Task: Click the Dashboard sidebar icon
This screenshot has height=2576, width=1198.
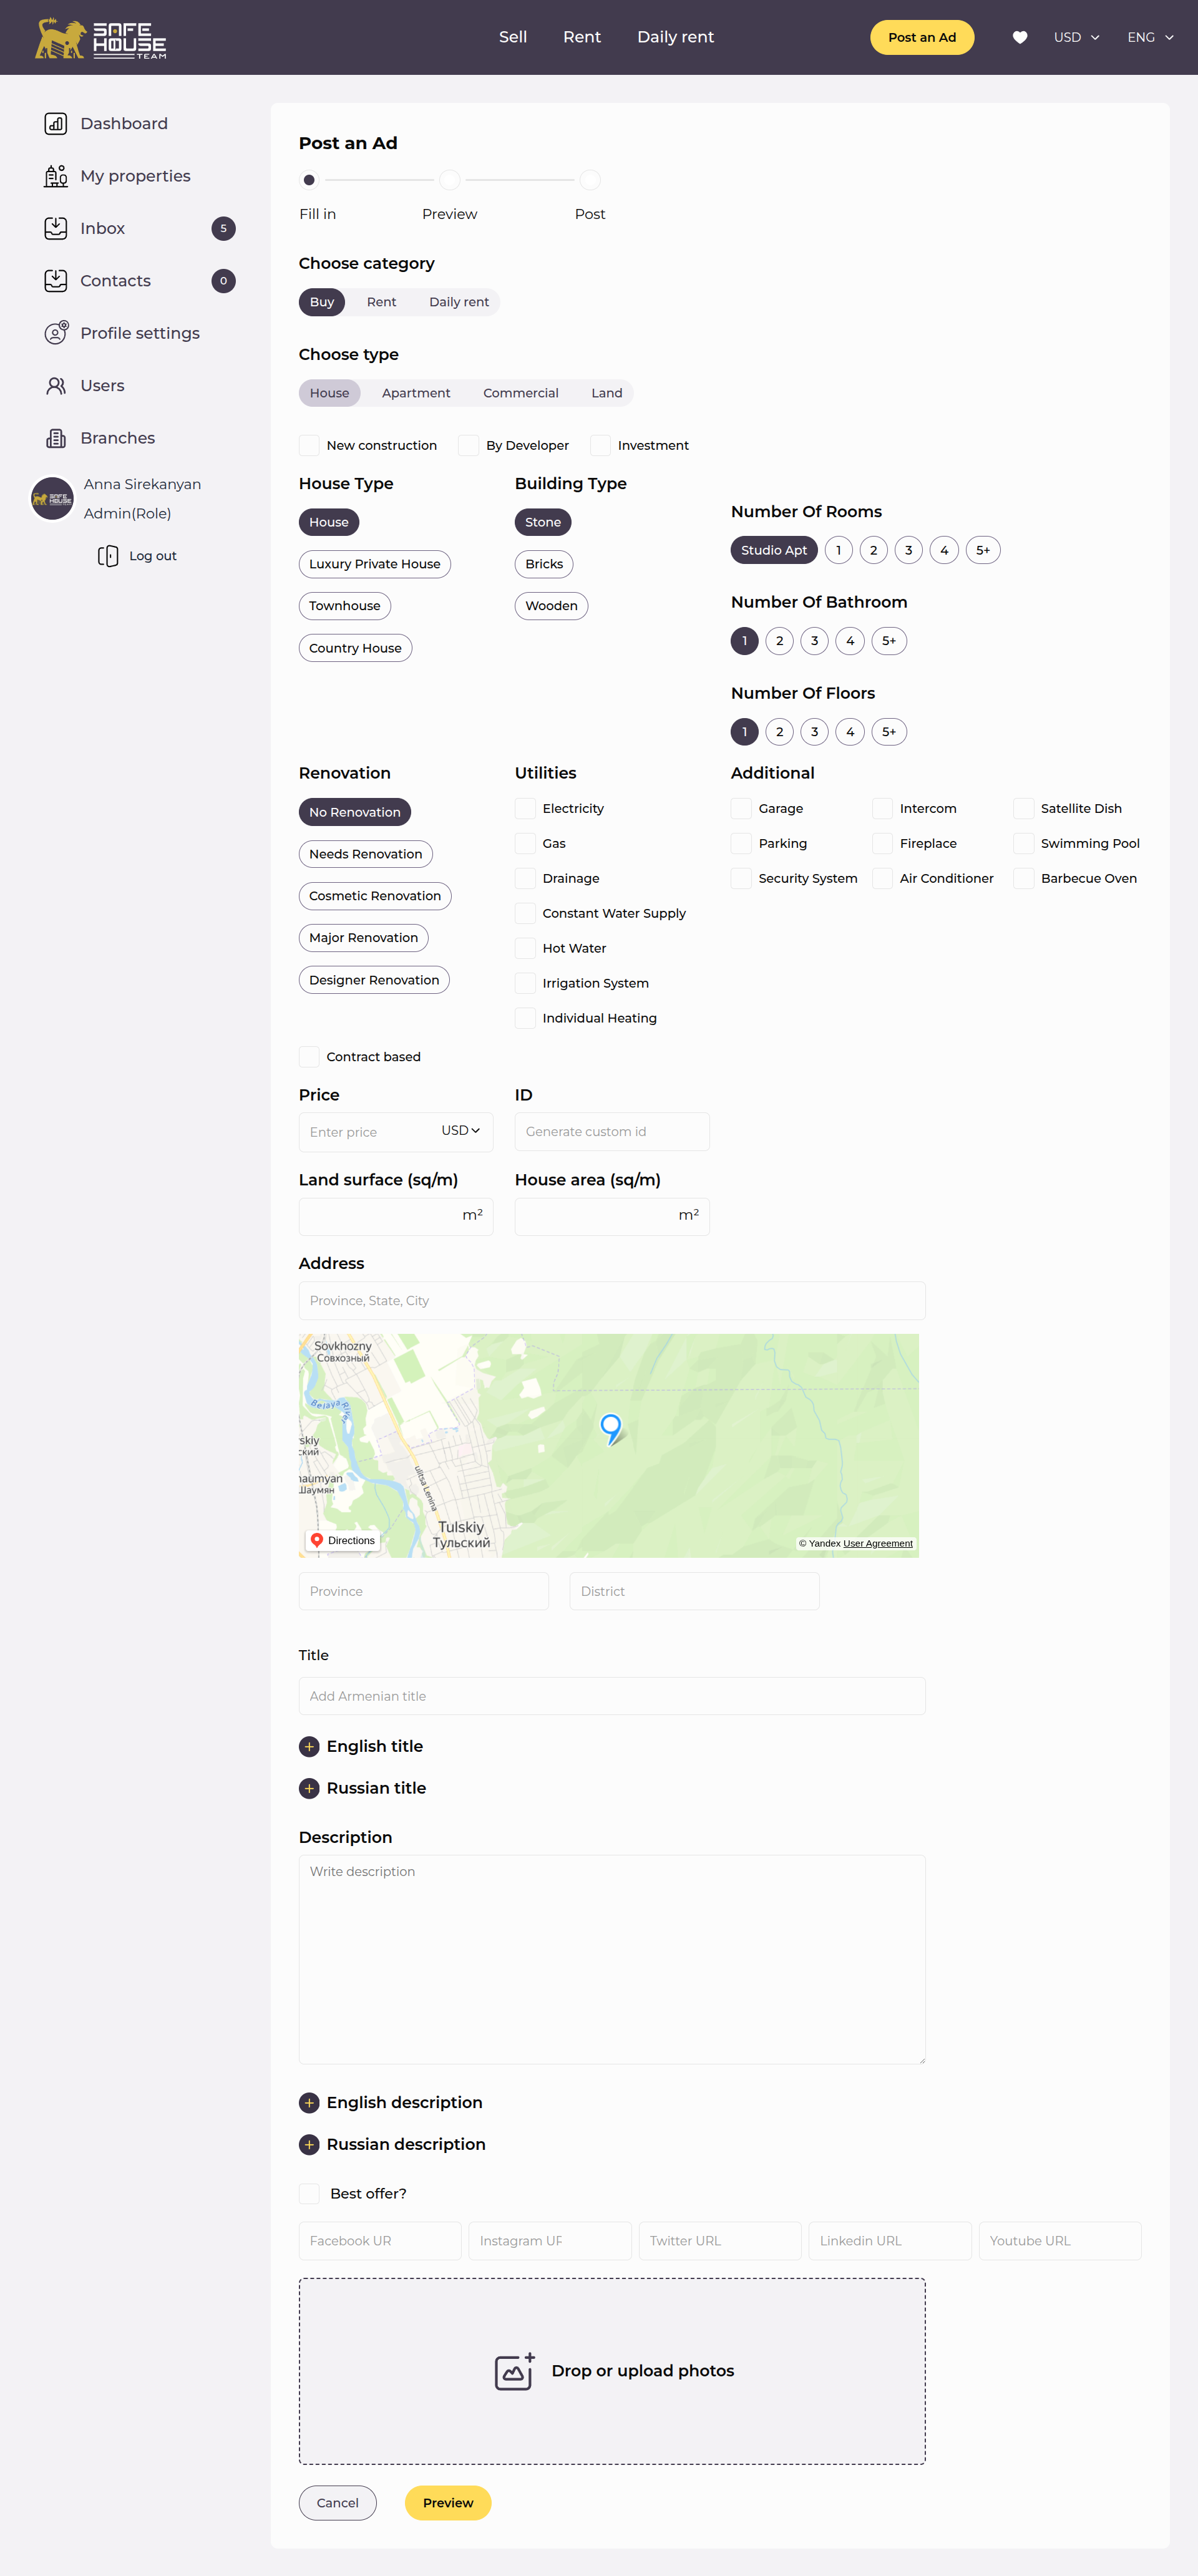Action: 56,124
